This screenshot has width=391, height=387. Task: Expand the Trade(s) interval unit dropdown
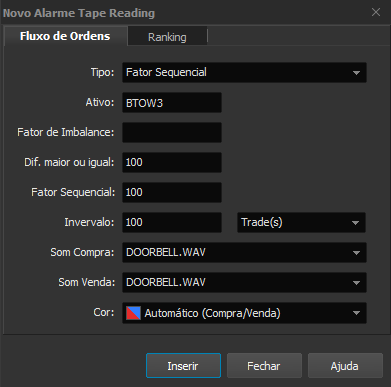(x=301, y=222)
